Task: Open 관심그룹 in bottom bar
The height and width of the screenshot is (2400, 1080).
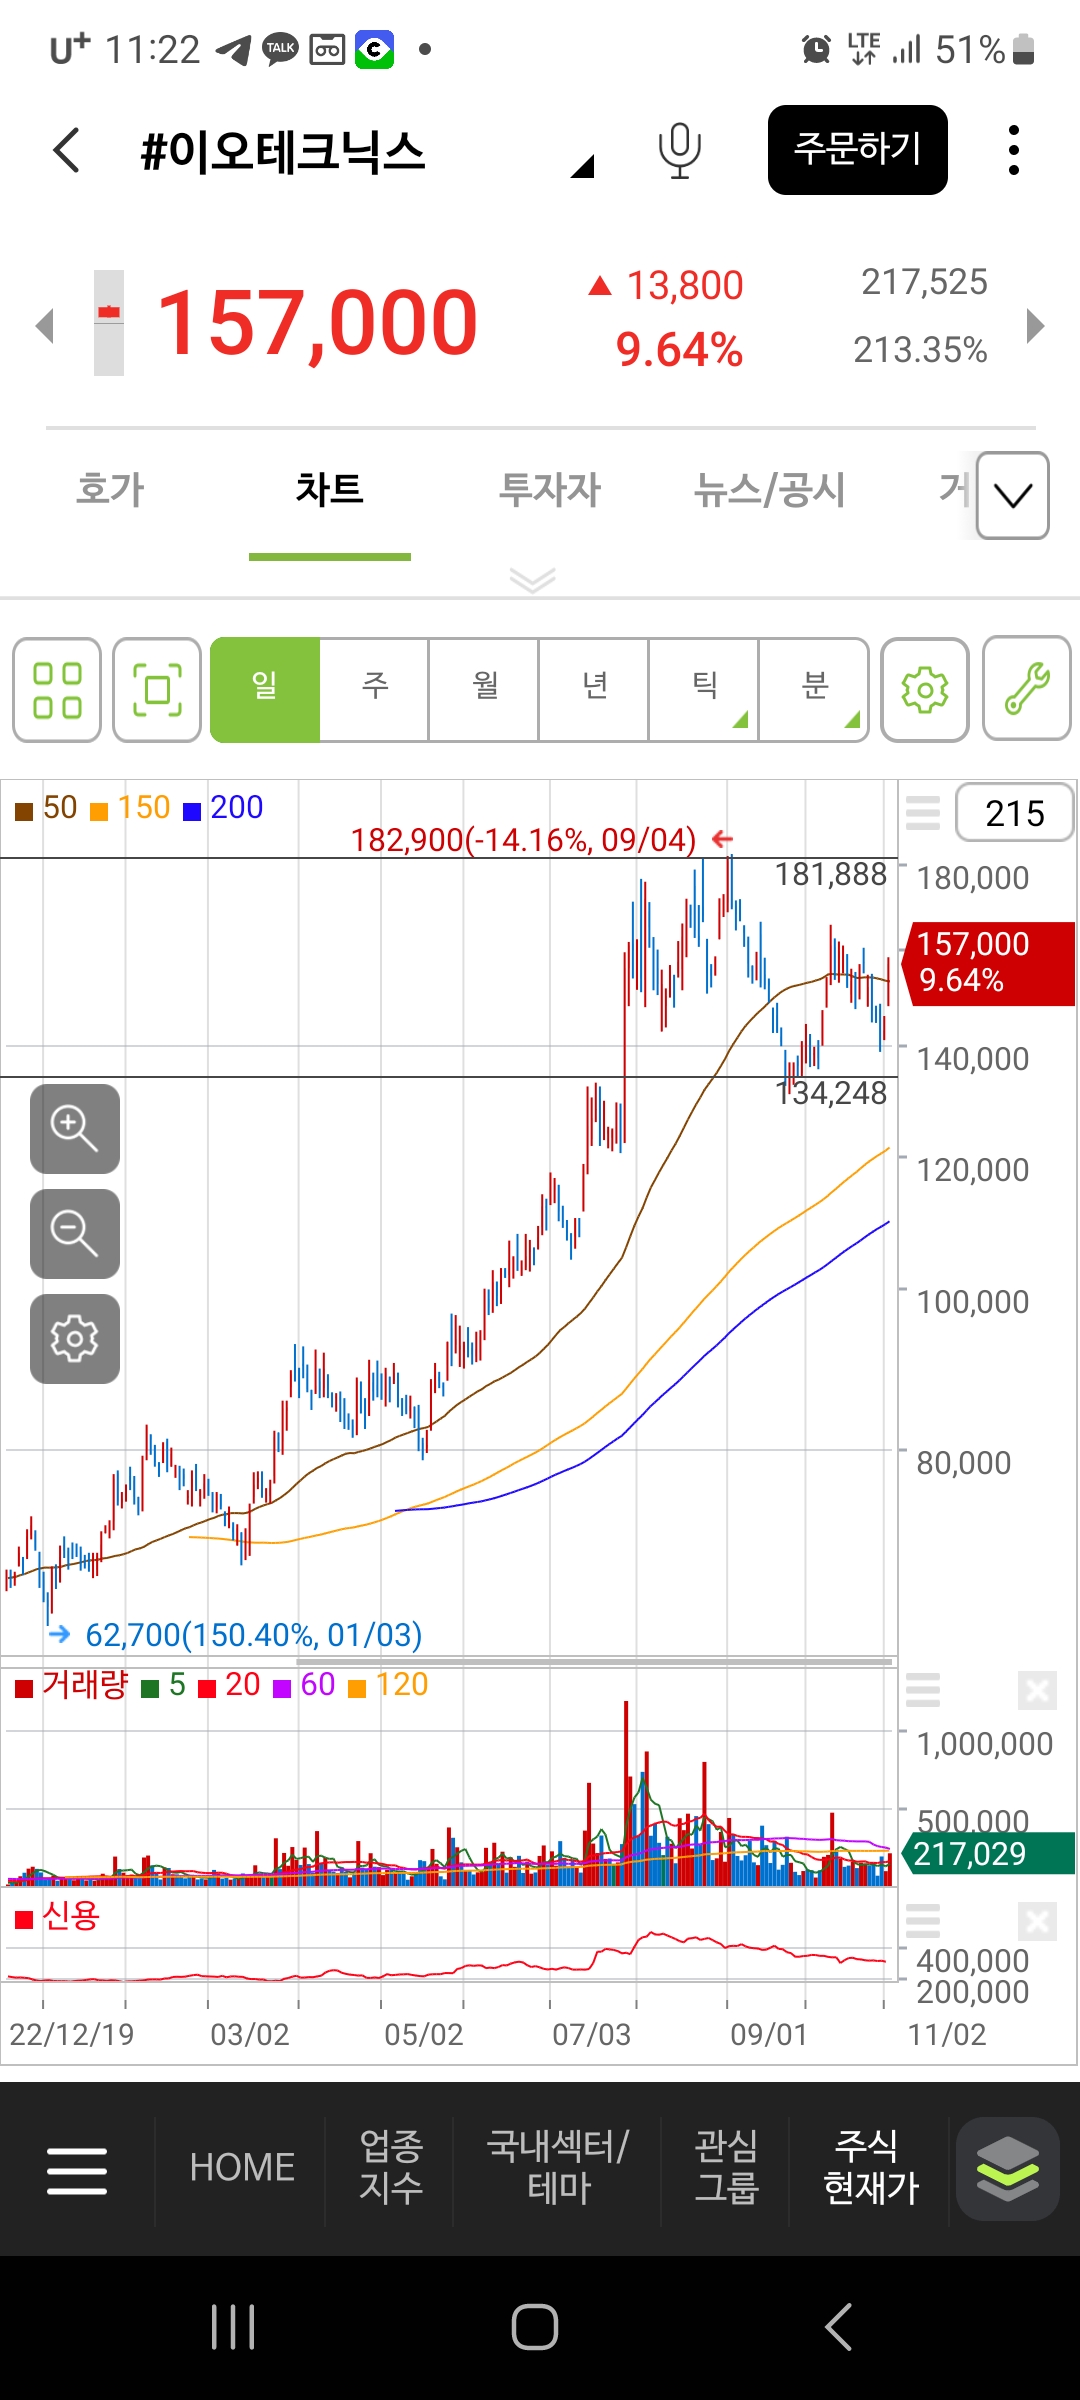Action: pos(727,2168)
